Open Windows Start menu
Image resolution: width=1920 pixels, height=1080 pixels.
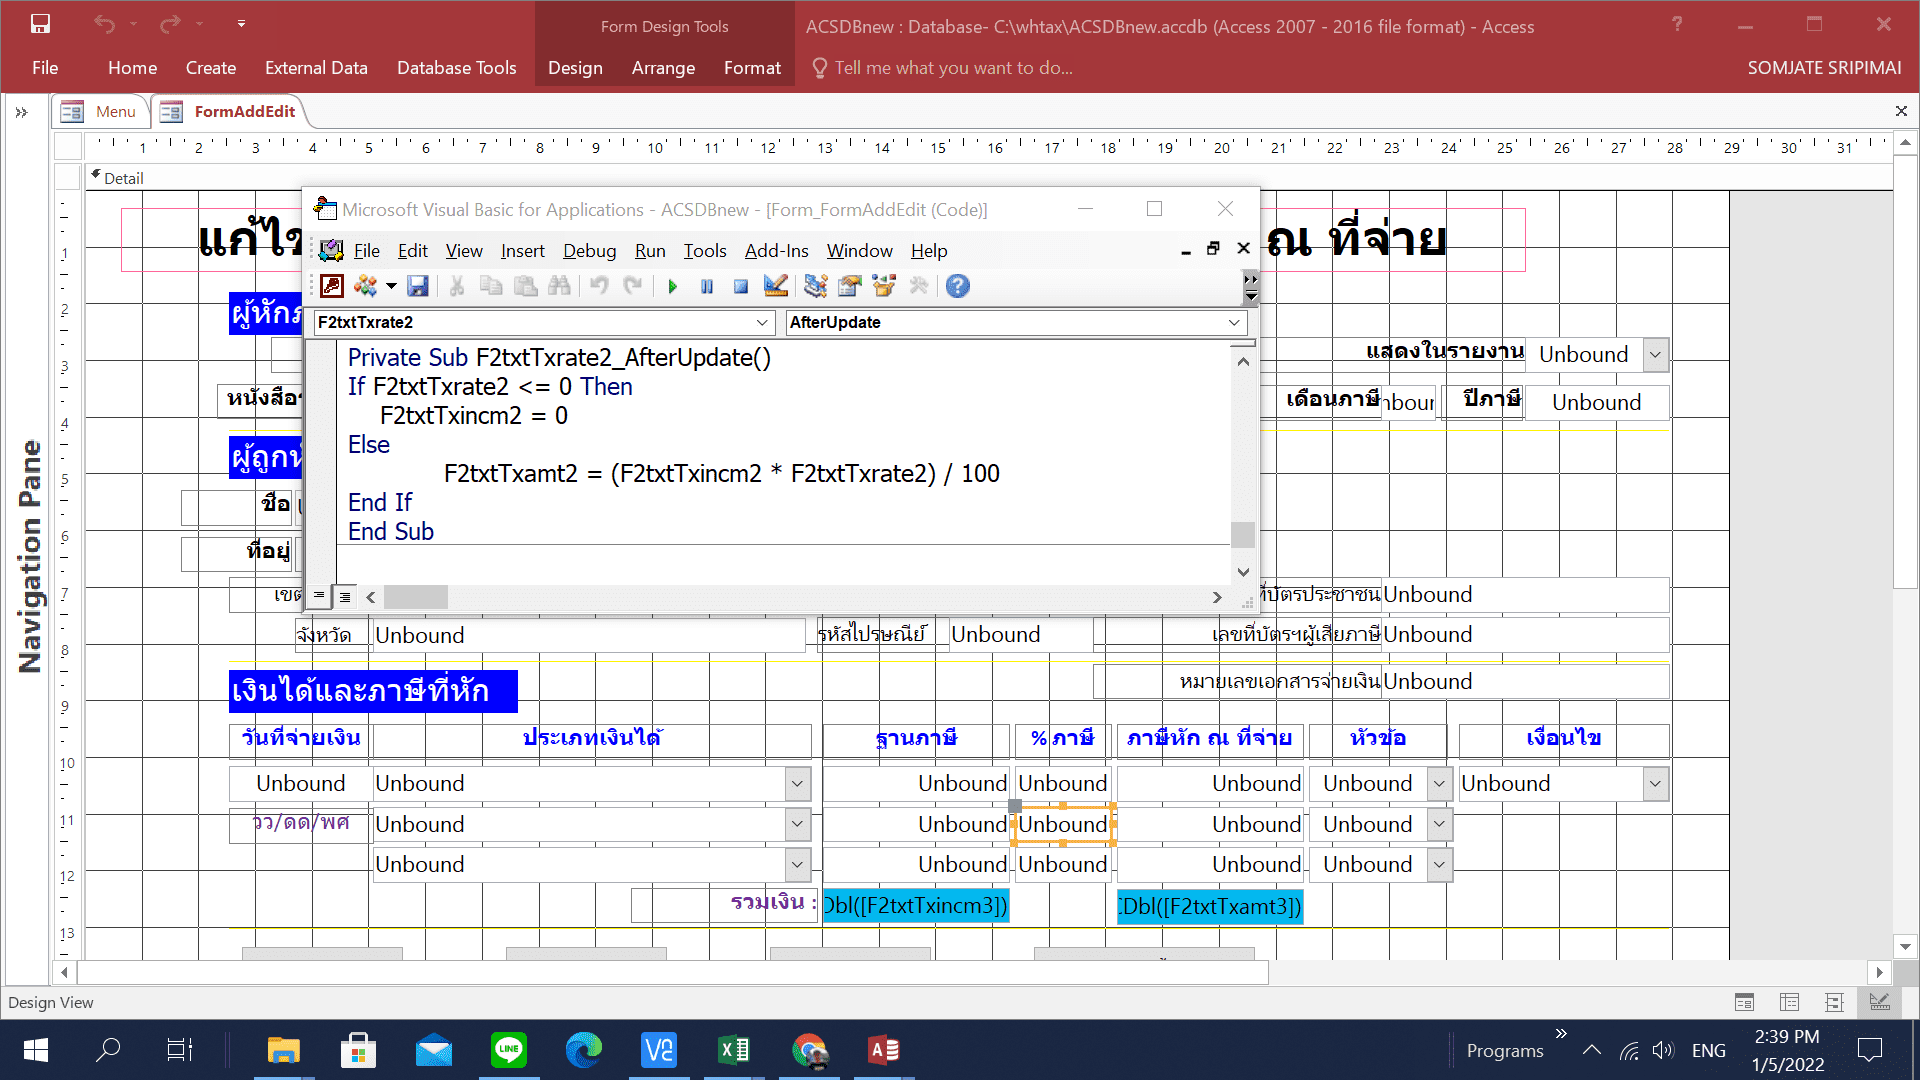[x=35, y=1050]
